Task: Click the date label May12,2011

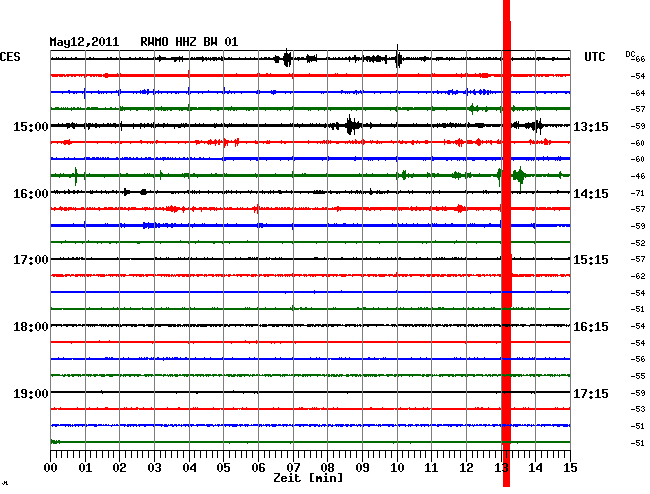Action: [84, 42]
